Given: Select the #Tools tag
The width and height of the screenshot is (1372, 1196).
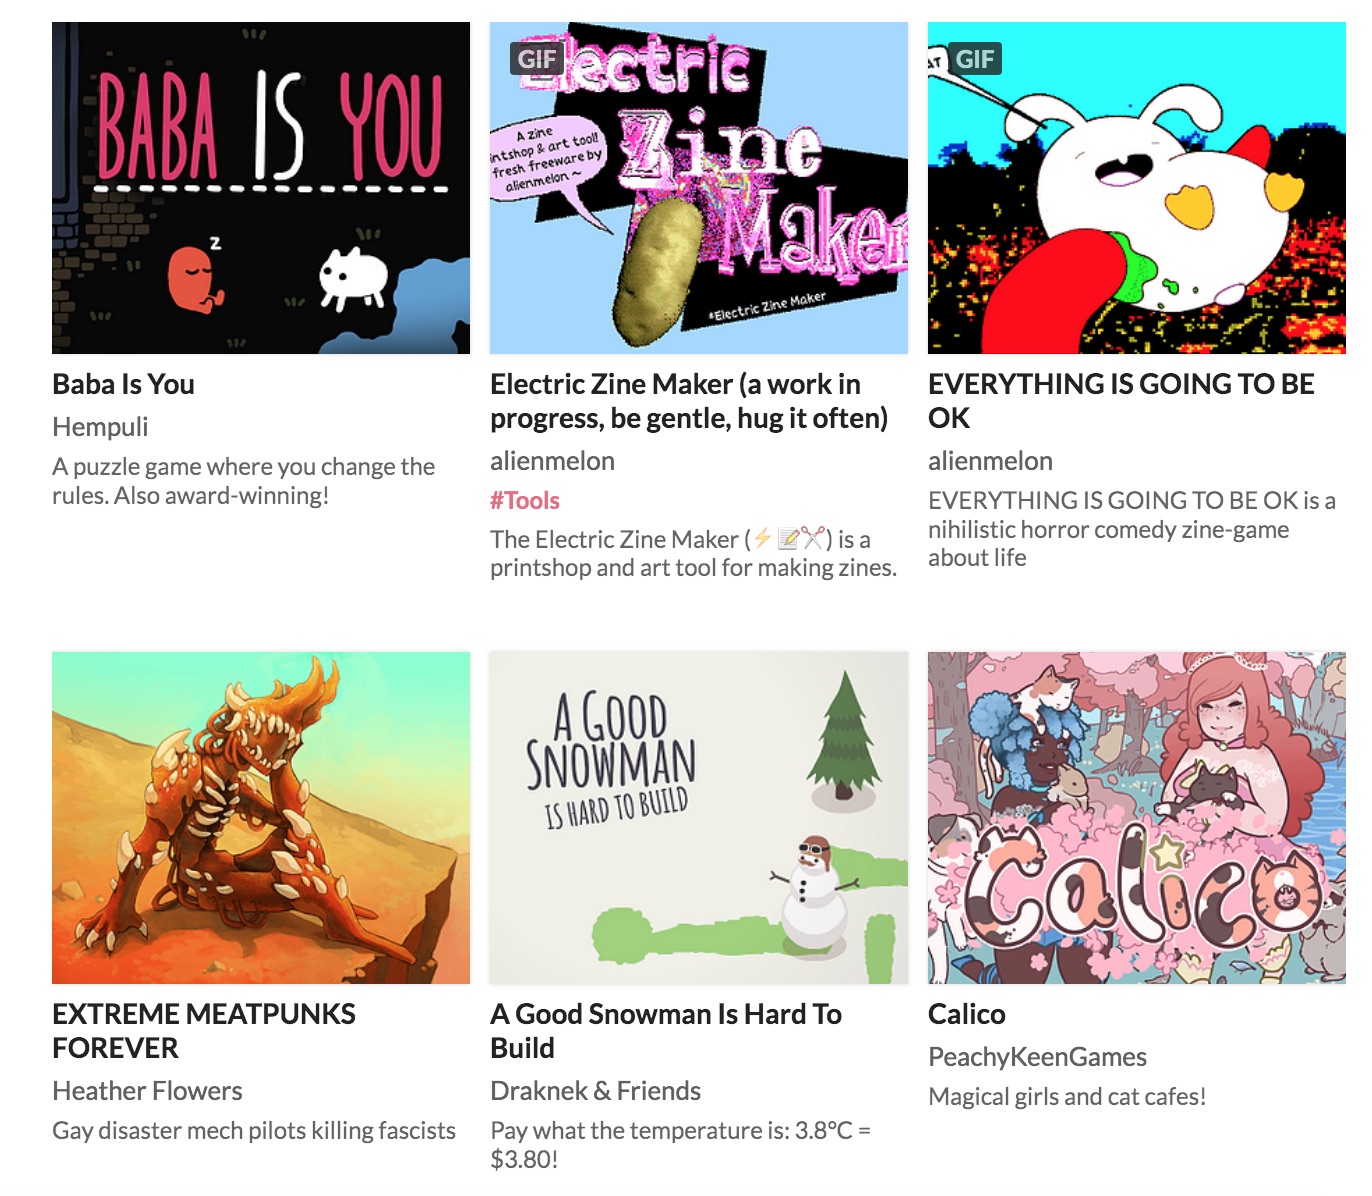Looking at the screenshot, I should pyautogui.click(x=525, y=500).
